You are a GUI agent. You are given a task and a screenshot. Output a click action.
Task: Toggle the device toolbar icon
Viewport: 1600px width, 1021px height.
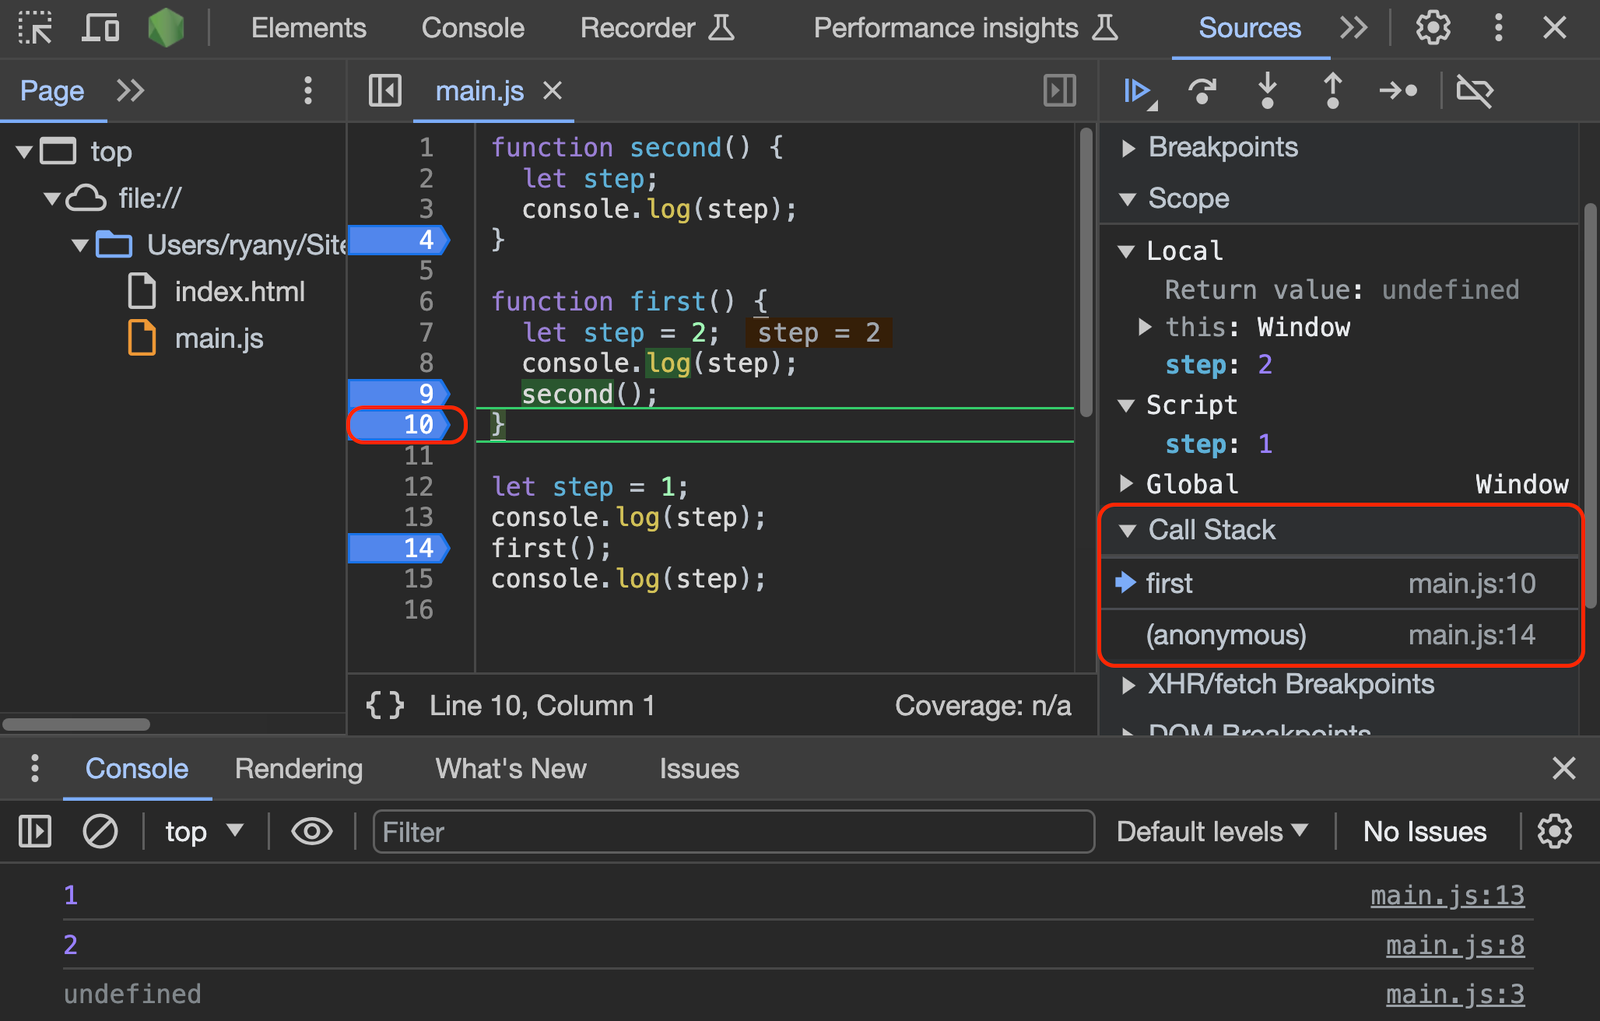point(99,27)
